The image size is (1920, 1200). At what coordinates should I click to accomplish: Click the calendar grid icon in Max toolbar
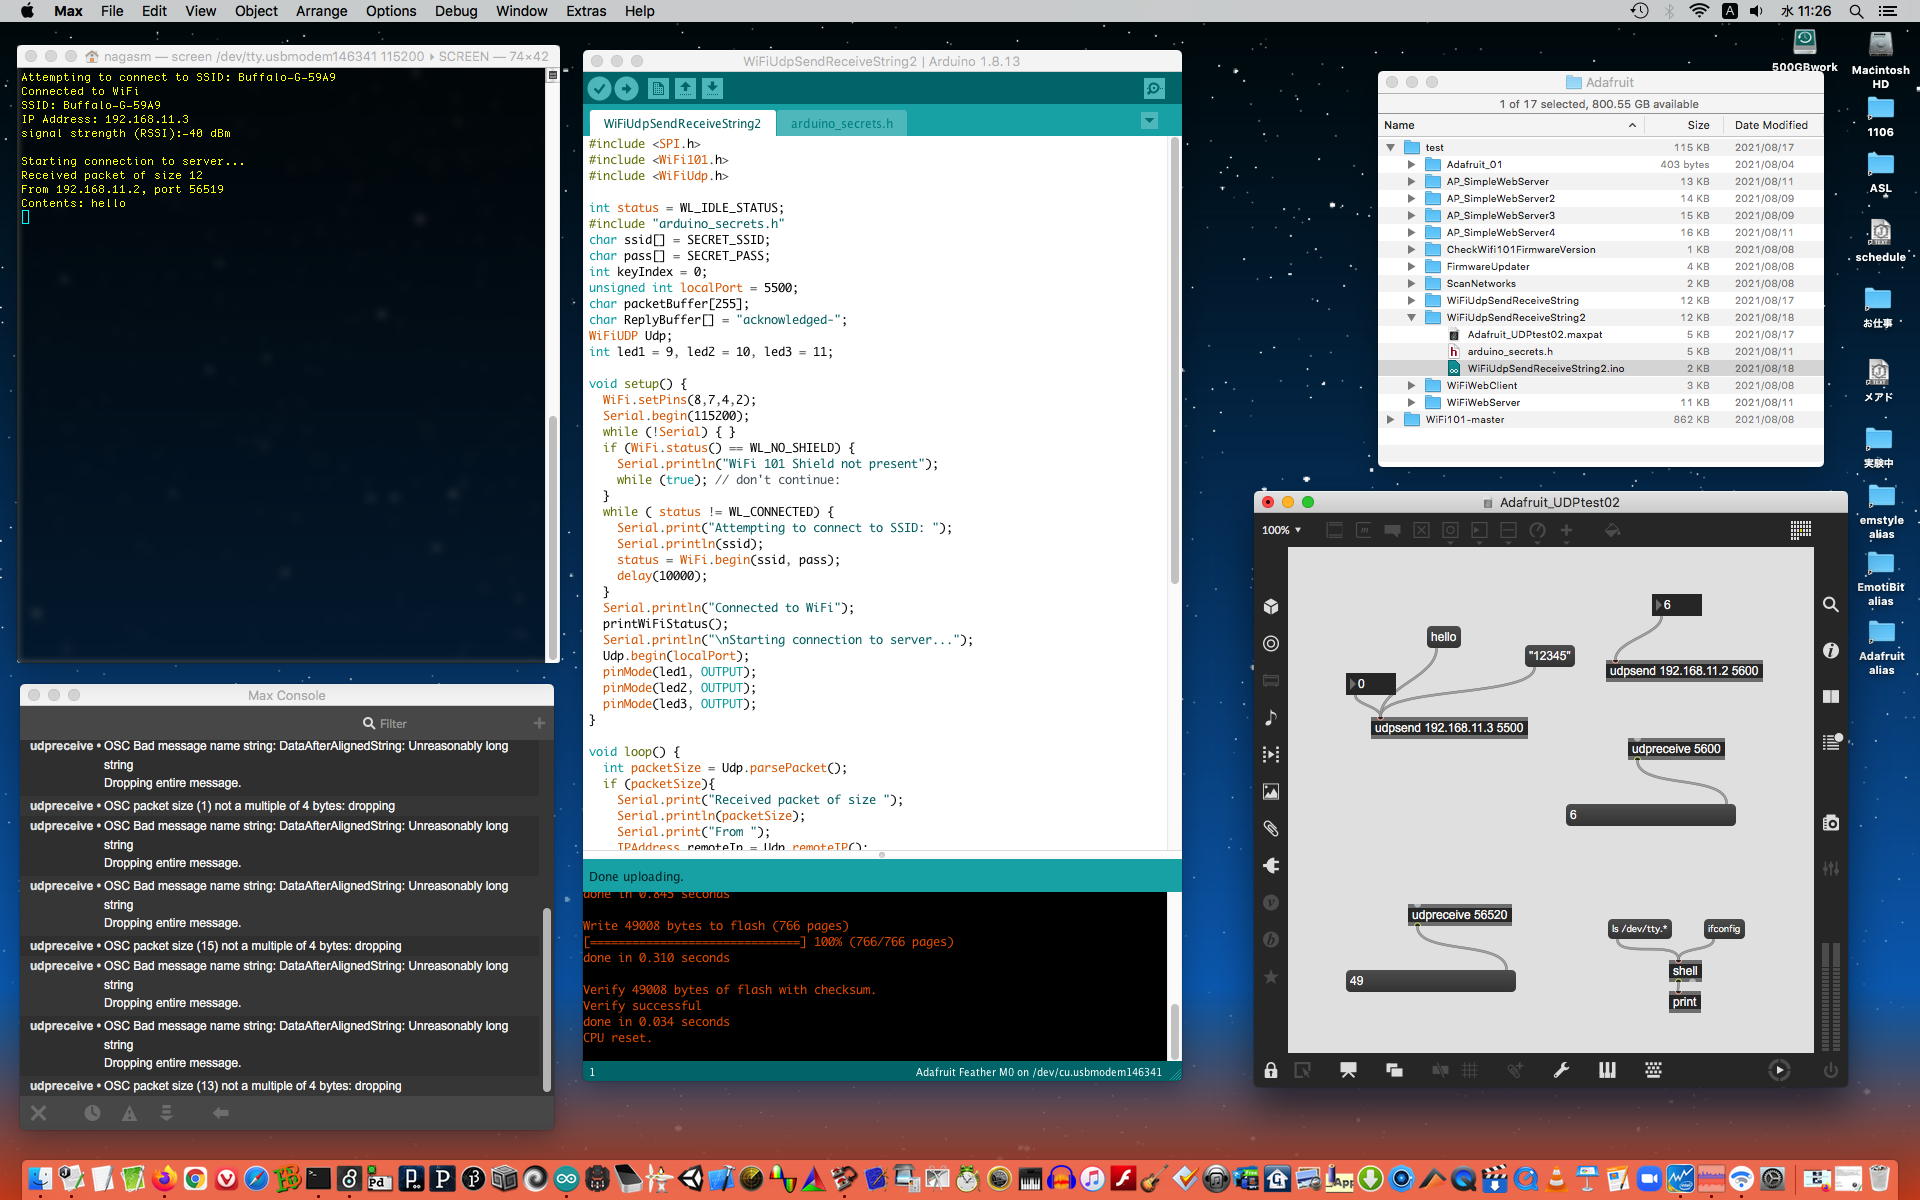1800,530
